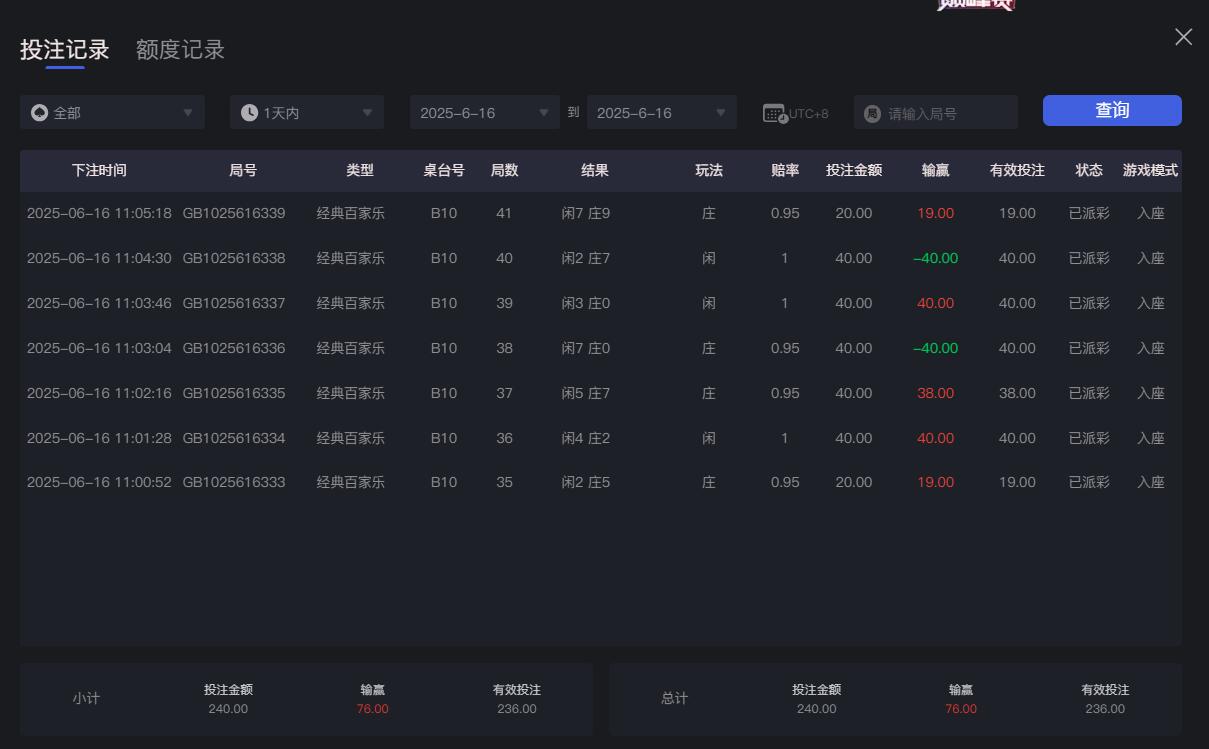Select the 已派彩 status of round 35

click(x=1087, y=482)
